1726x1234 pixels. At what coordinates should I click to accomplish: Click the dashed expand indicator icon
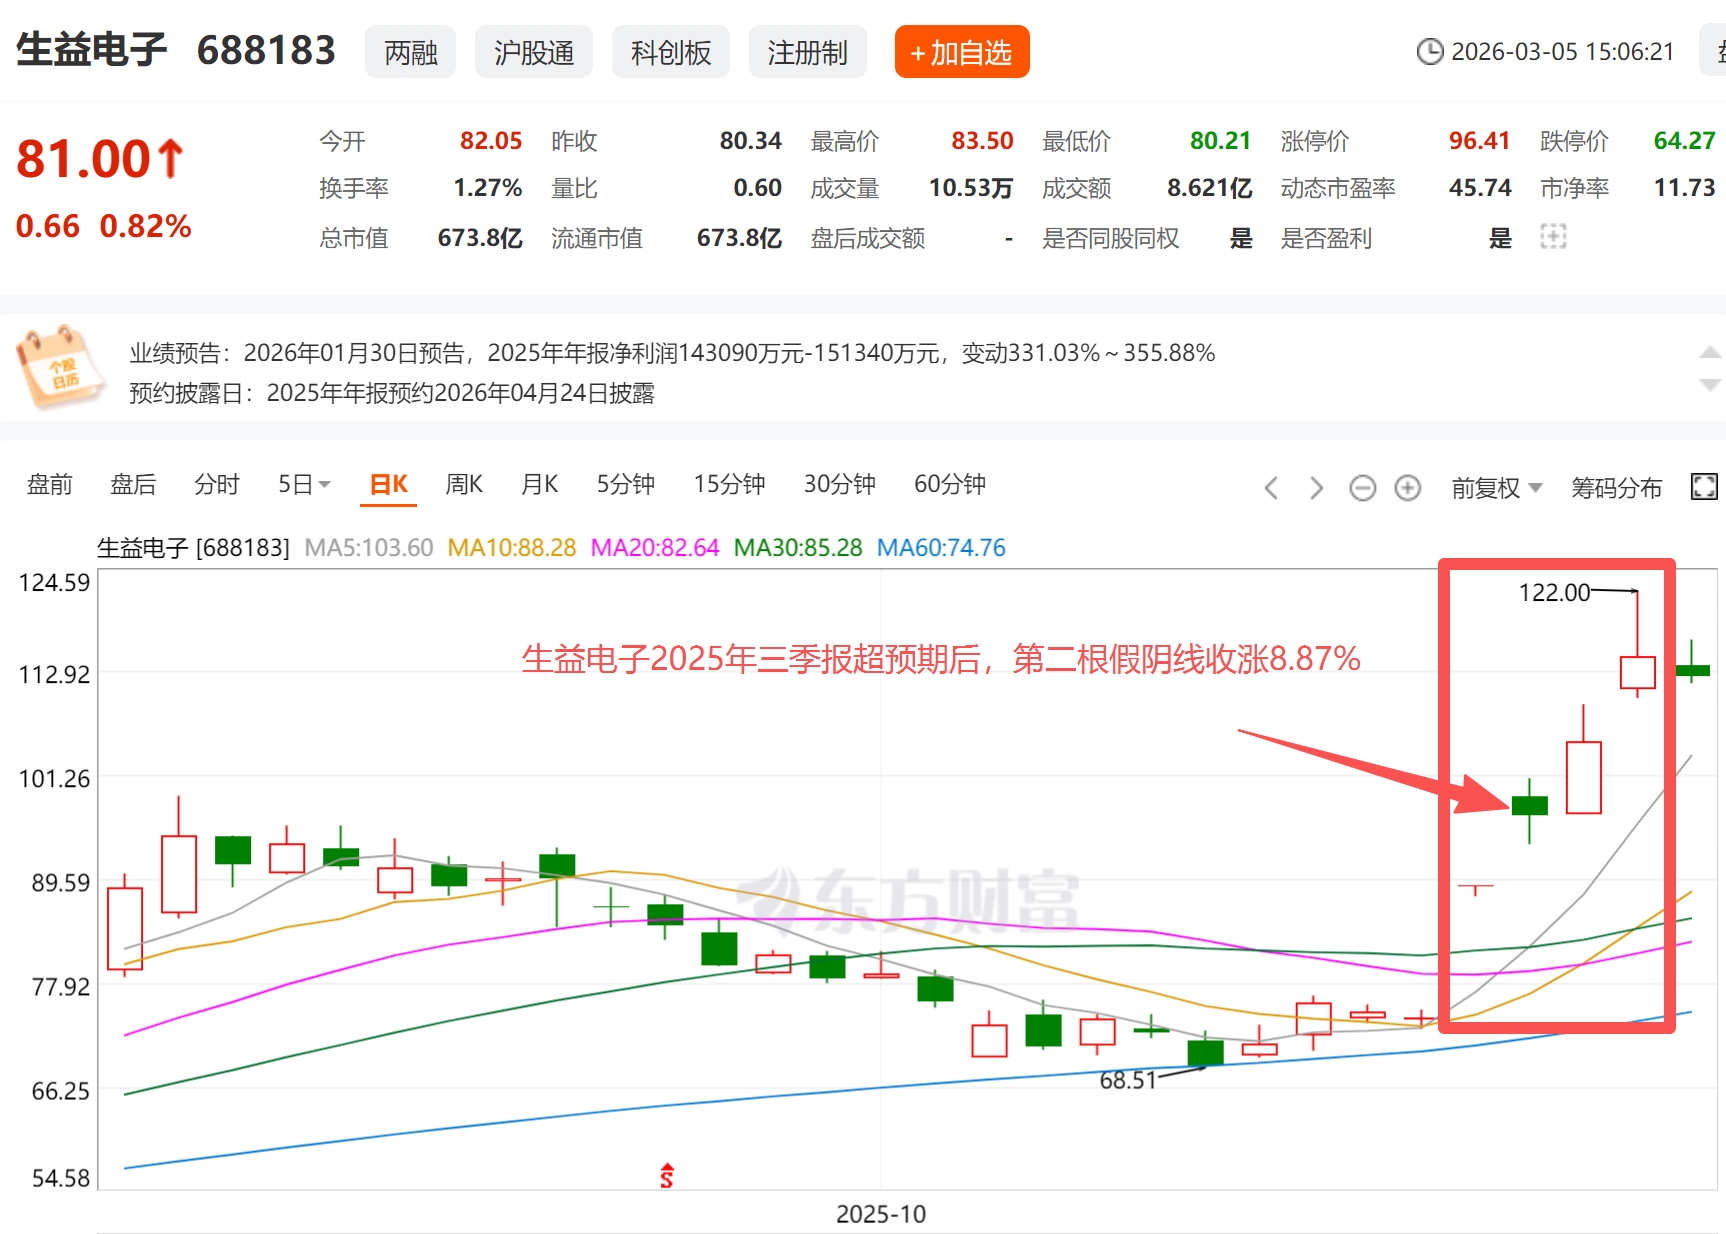(x=1553, y=237)
